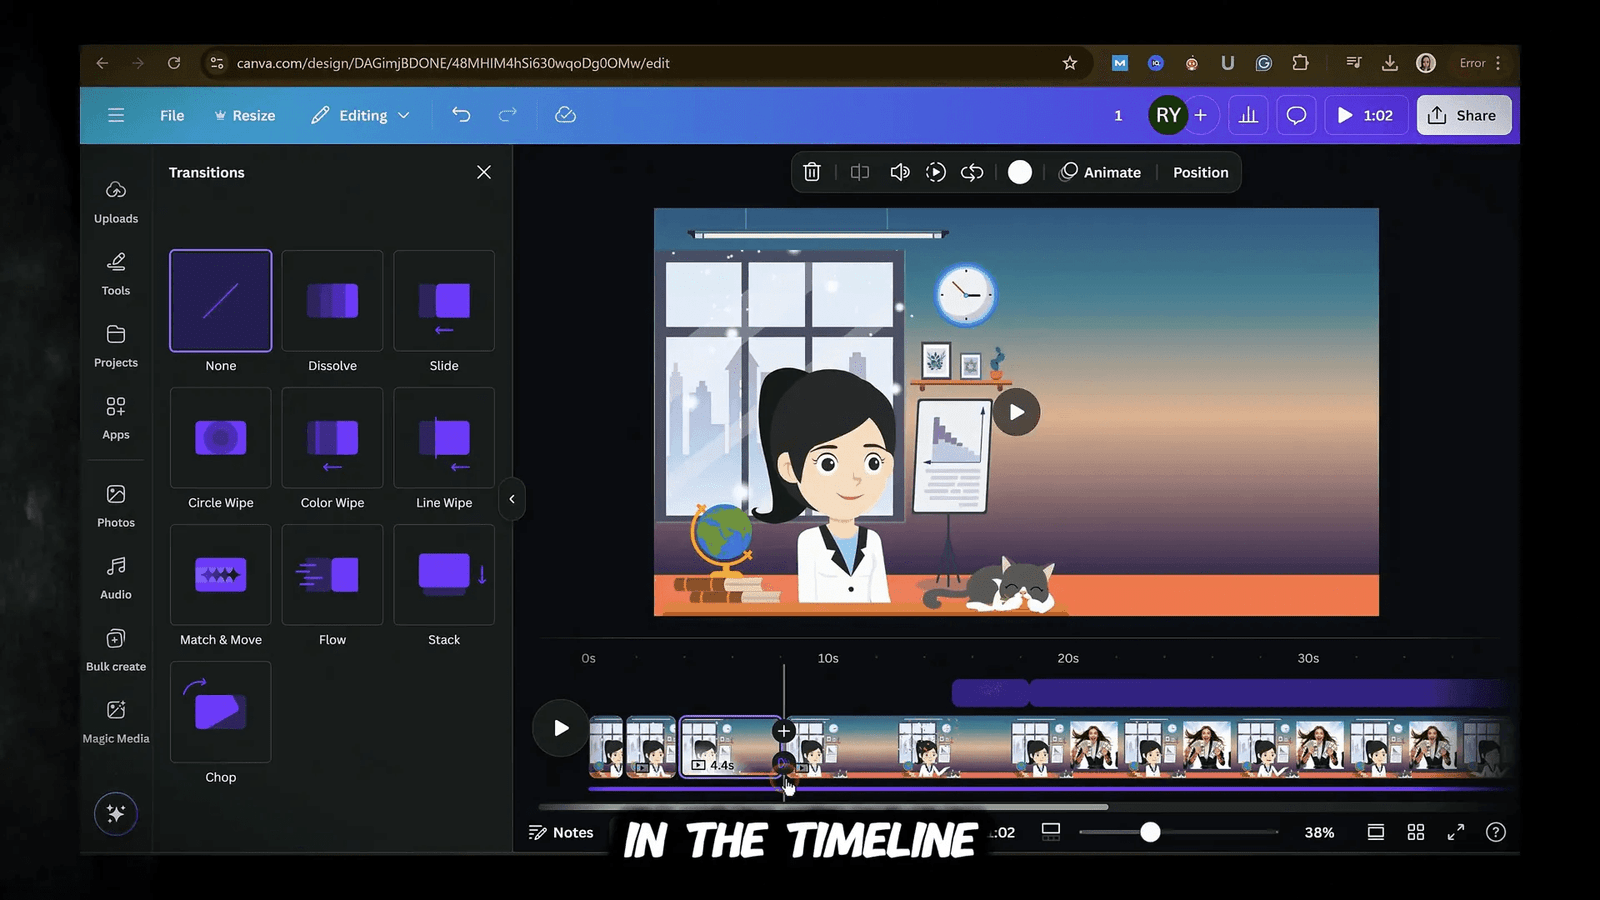Open the File menu
Image resolution: width=1600 pixels, height=900 pixels.
[171, 115]
